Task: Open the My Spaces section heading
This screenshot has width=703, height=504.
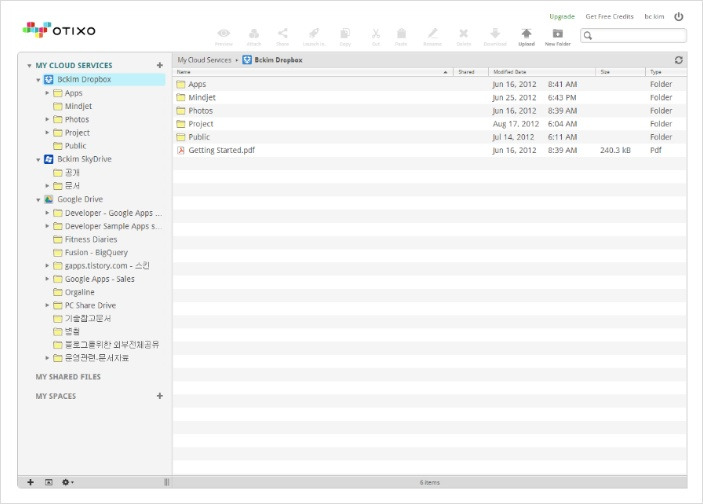Action: tap(56, 396)
